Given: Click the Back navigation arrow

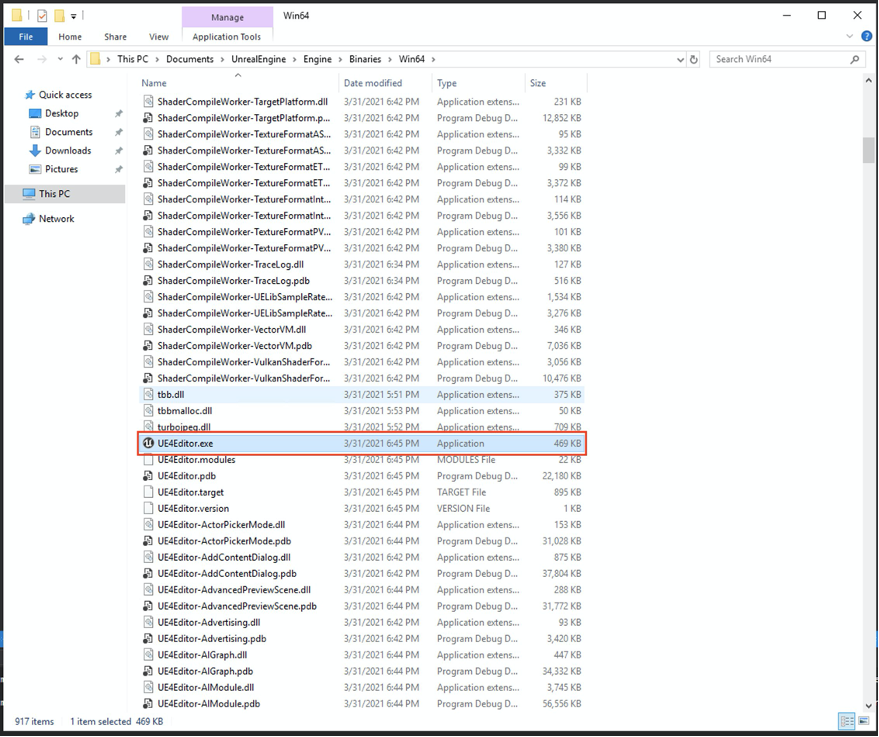Looking at the screenshot, I should coord(19,59).
